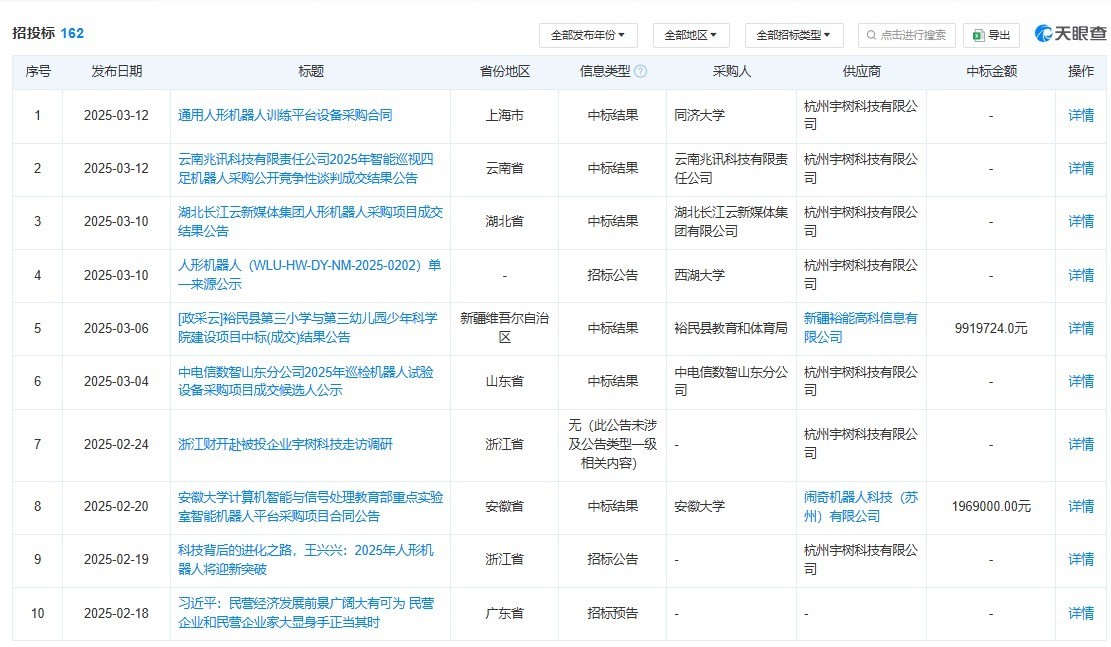Open the 科技背后的进化之路，王兴兴 title link

[x=305, y=560]
